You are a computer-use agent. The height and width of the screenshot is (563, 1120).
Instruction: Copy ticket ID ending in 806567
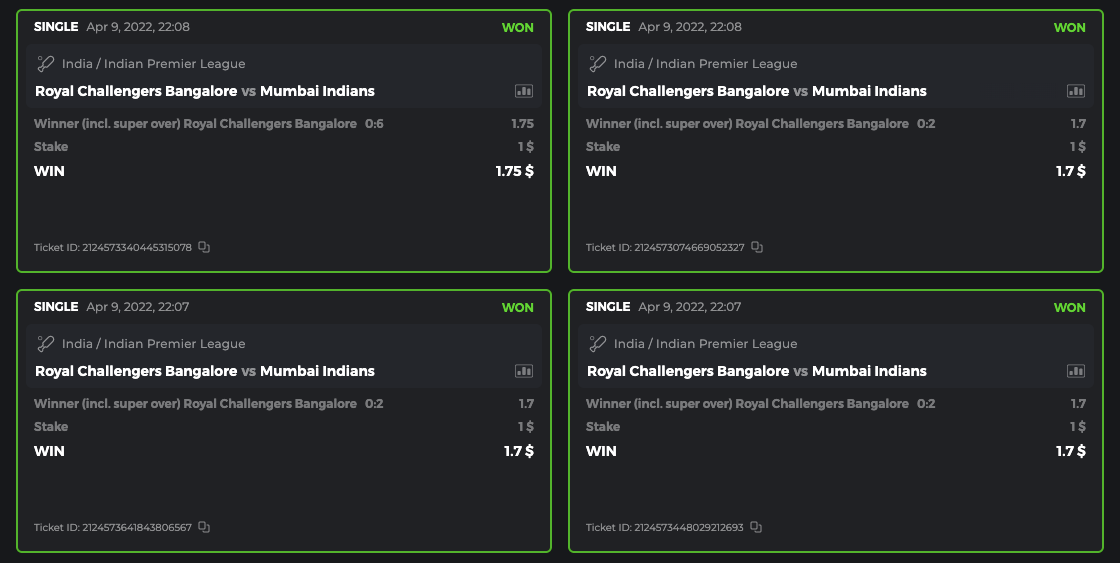pyautogui.click(x=204, y=527)
